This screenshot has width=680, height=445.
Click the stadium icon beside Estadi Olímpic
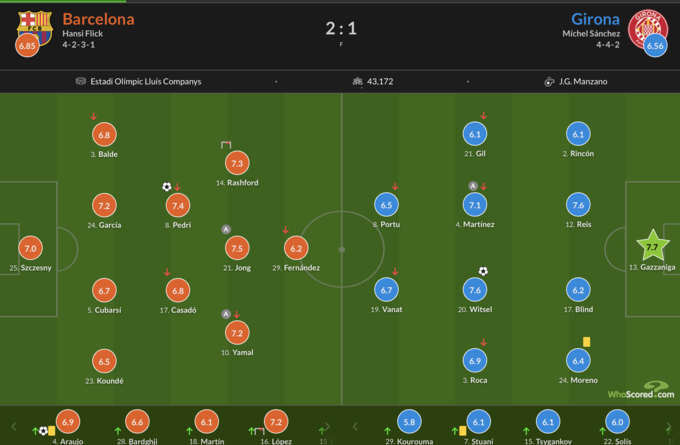click(x=80, y=82)
